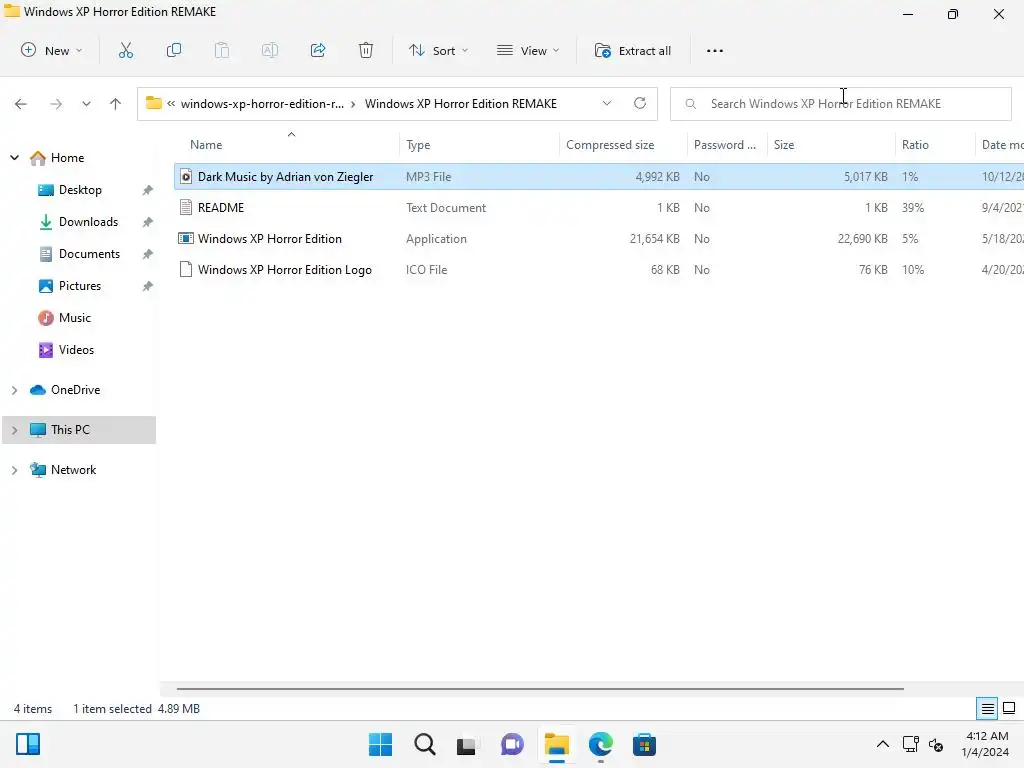
Task: Open the New dropdown menu
Action: click(x=52, y=50)
